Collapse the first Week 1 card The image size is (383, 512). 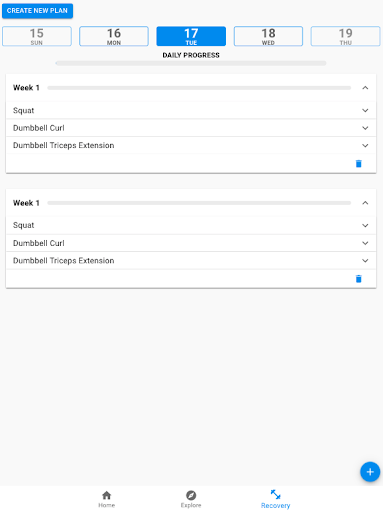pos(365,88)
